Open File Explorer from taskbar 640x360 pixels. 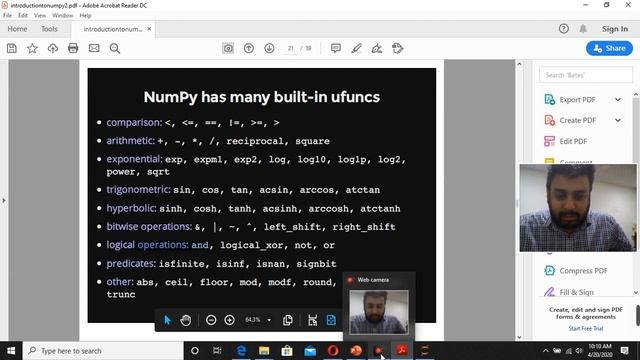click(264, 351)
